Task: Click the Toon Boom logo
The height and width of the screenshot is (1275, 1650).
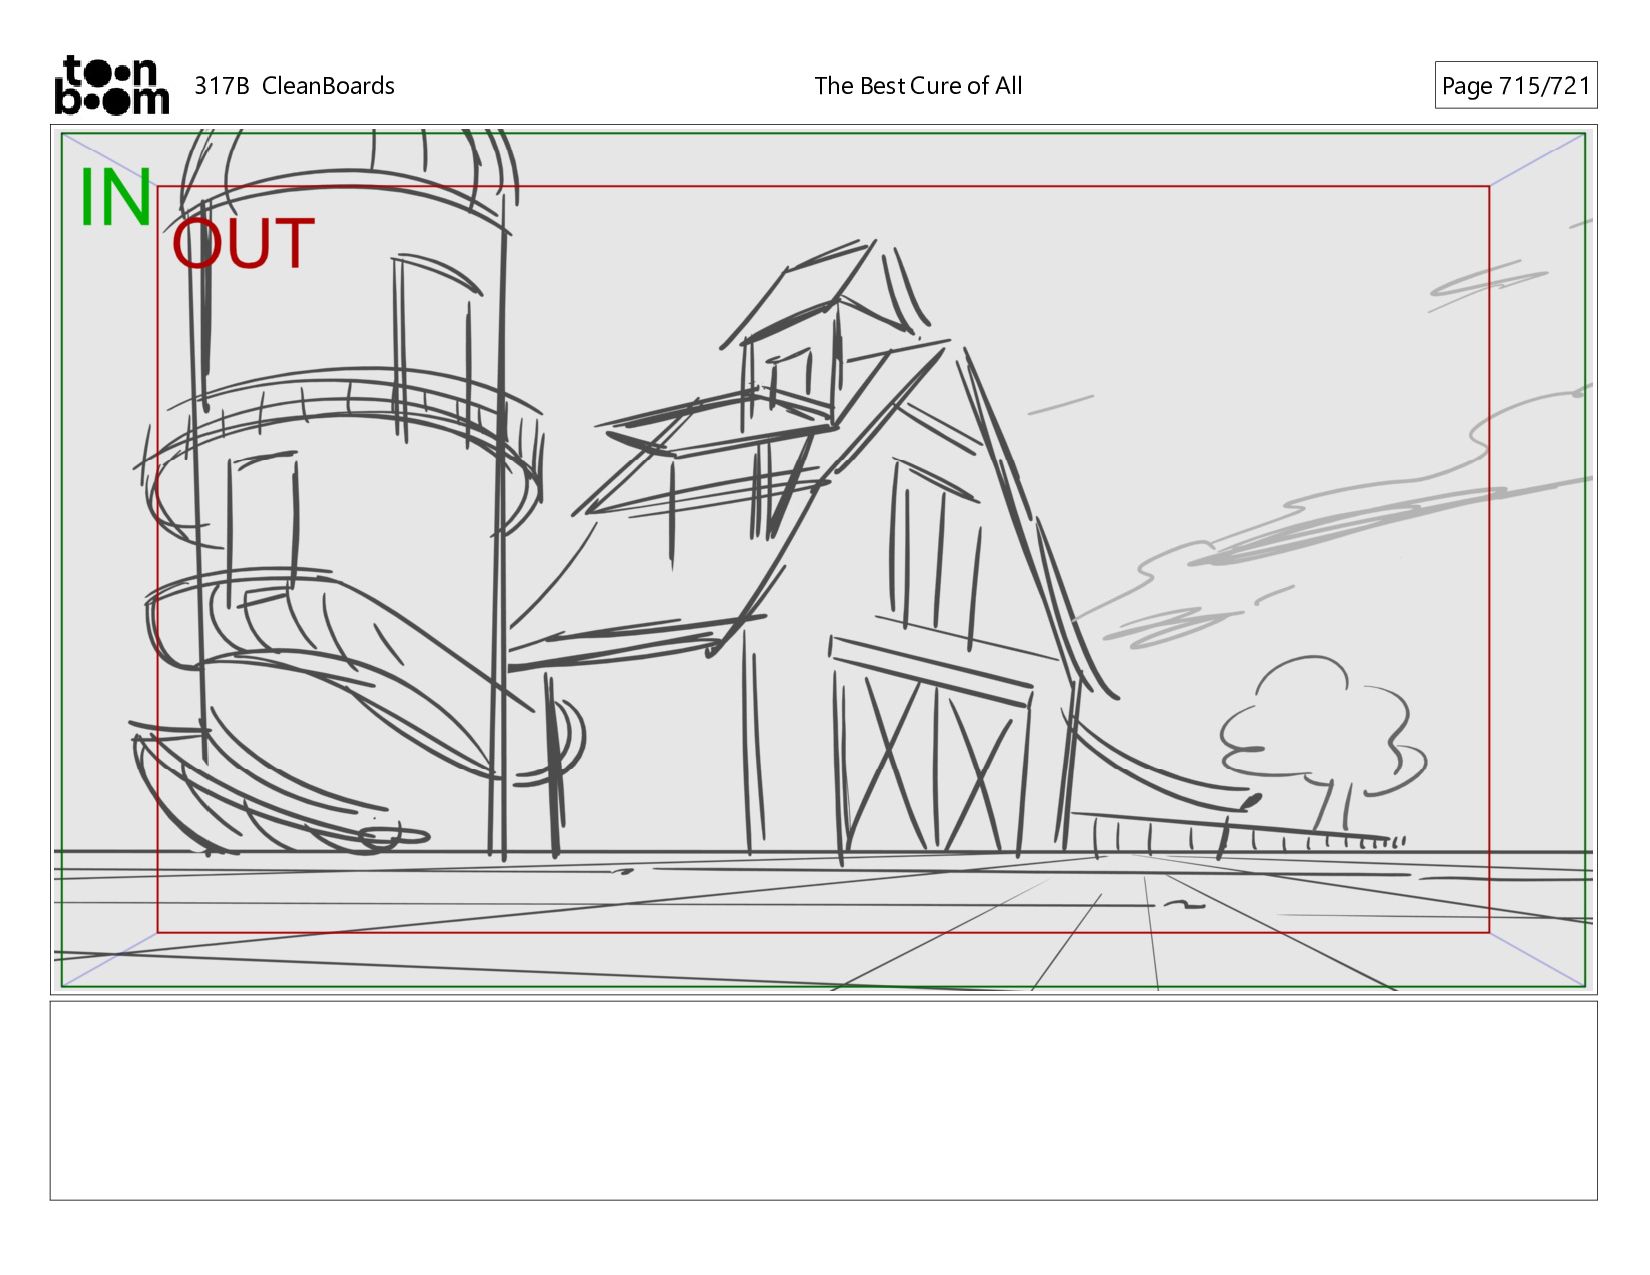Action: (111, 85)
